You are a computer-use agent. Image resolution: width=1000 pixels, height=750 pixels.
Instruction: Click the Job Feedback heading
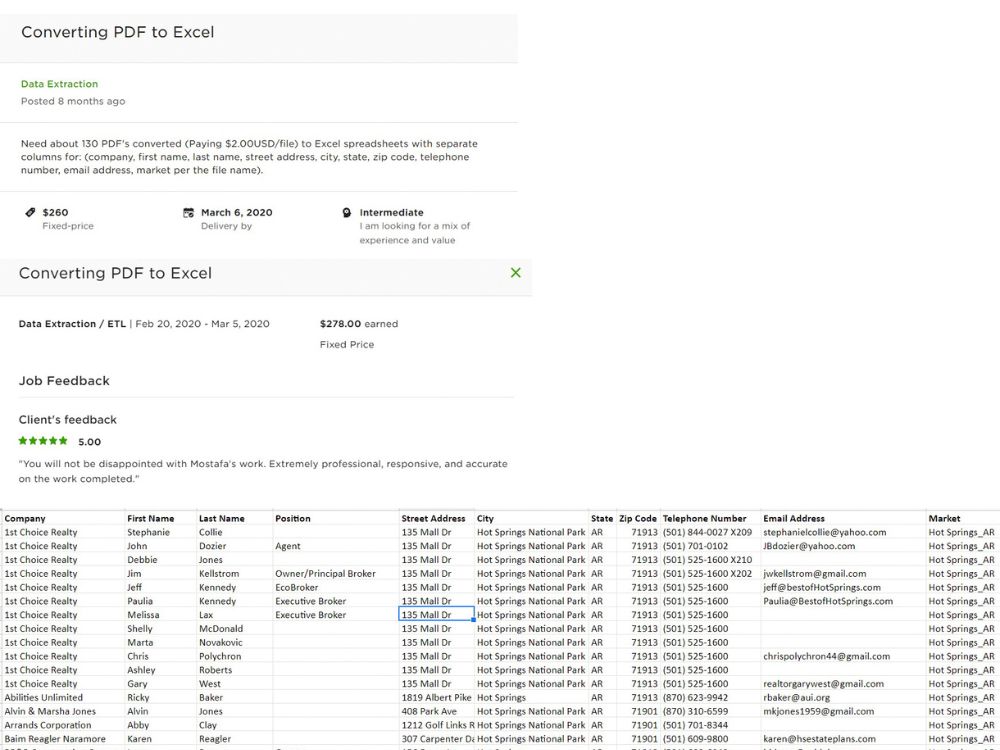coord(64,381)
